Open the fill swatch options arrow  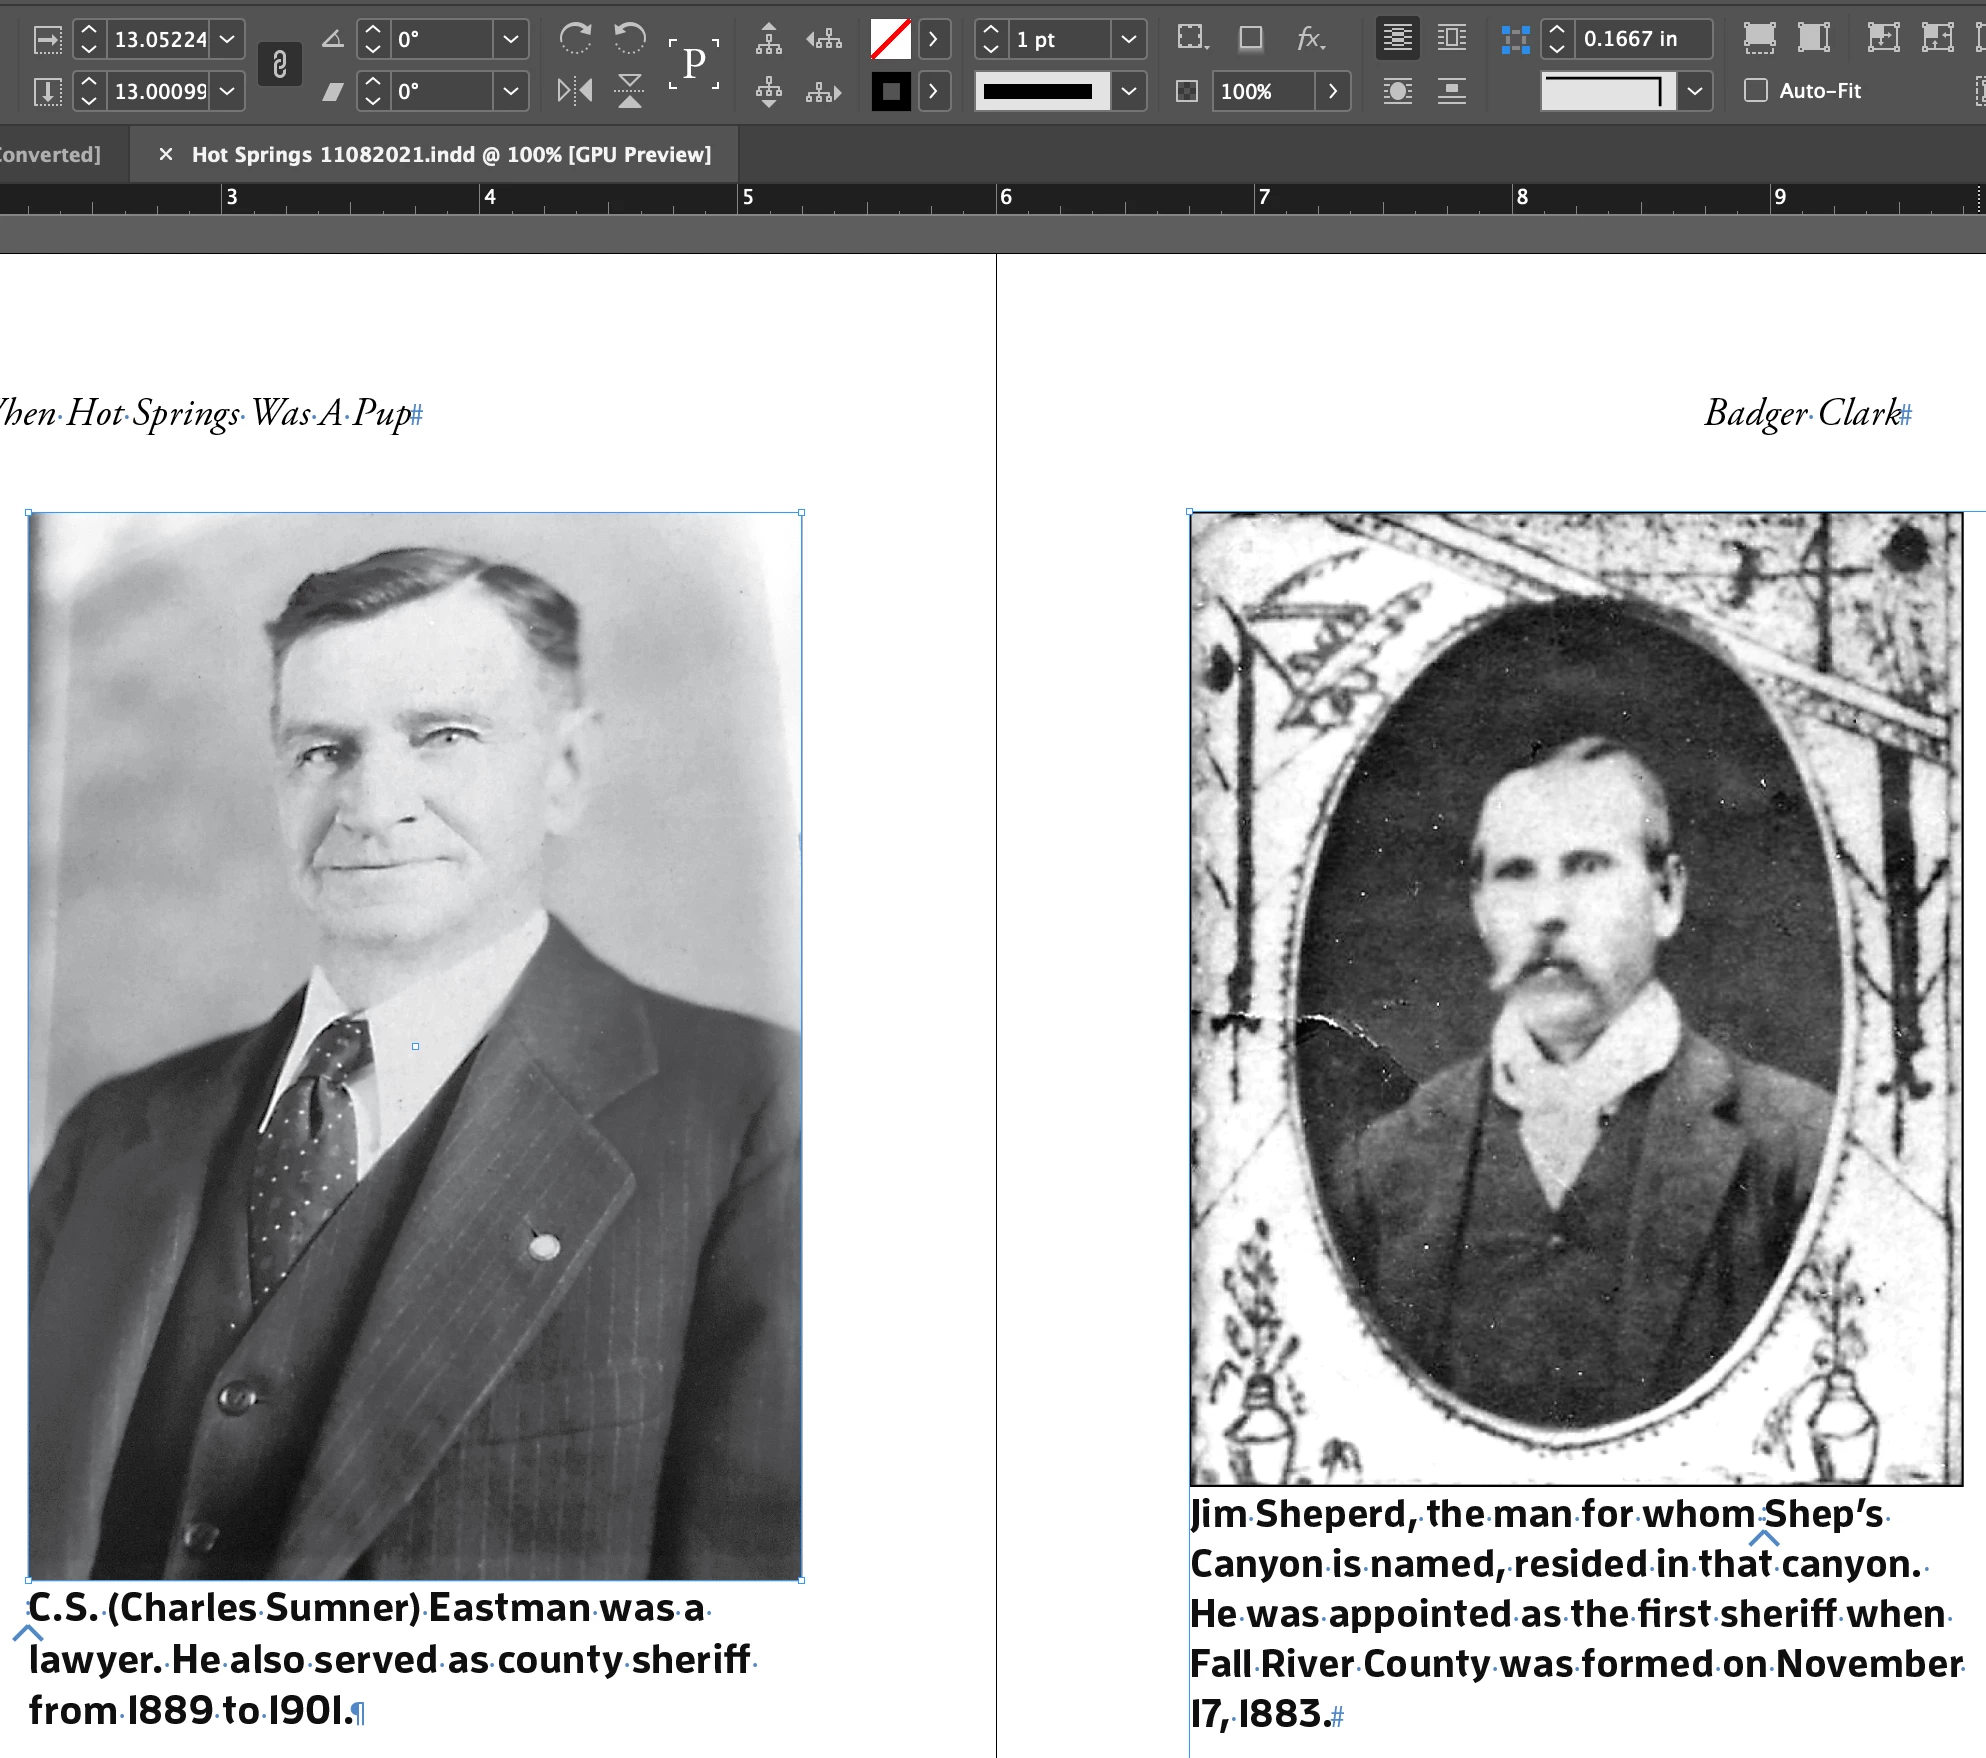(933, 39)
